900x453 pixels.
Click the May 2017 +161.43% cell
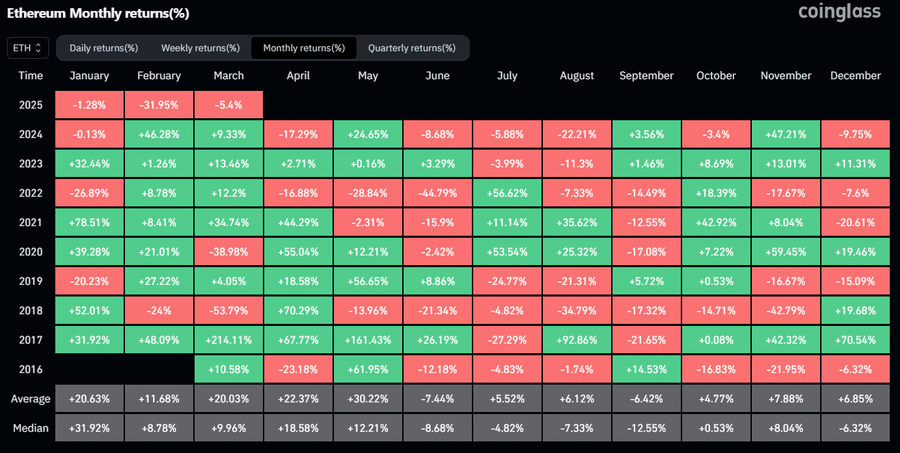point(368,340)
